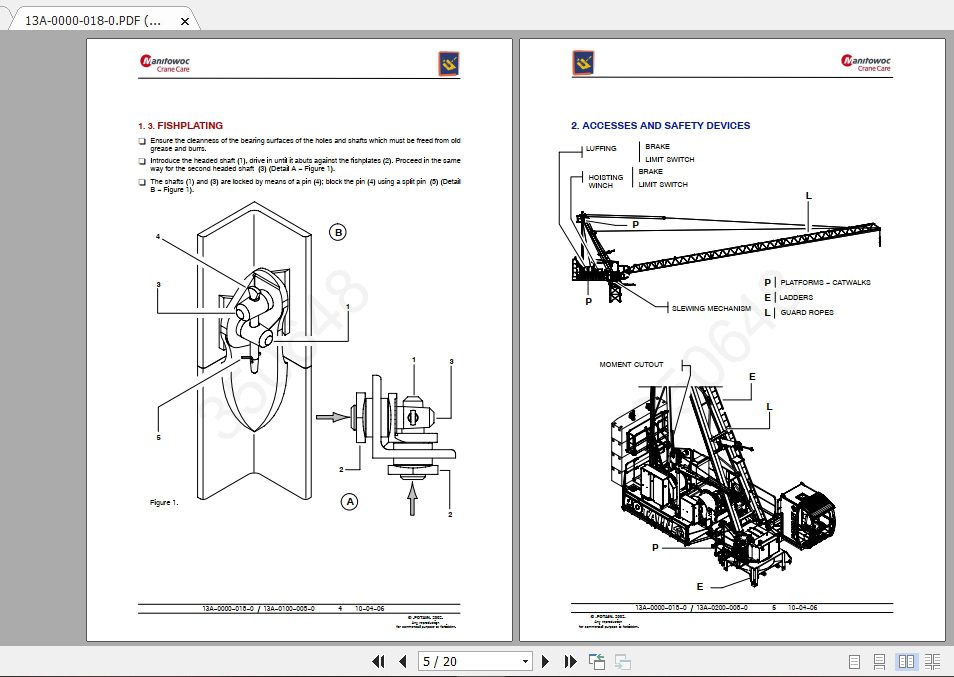
Task: Go to the next page
Action: pos(545,661)
